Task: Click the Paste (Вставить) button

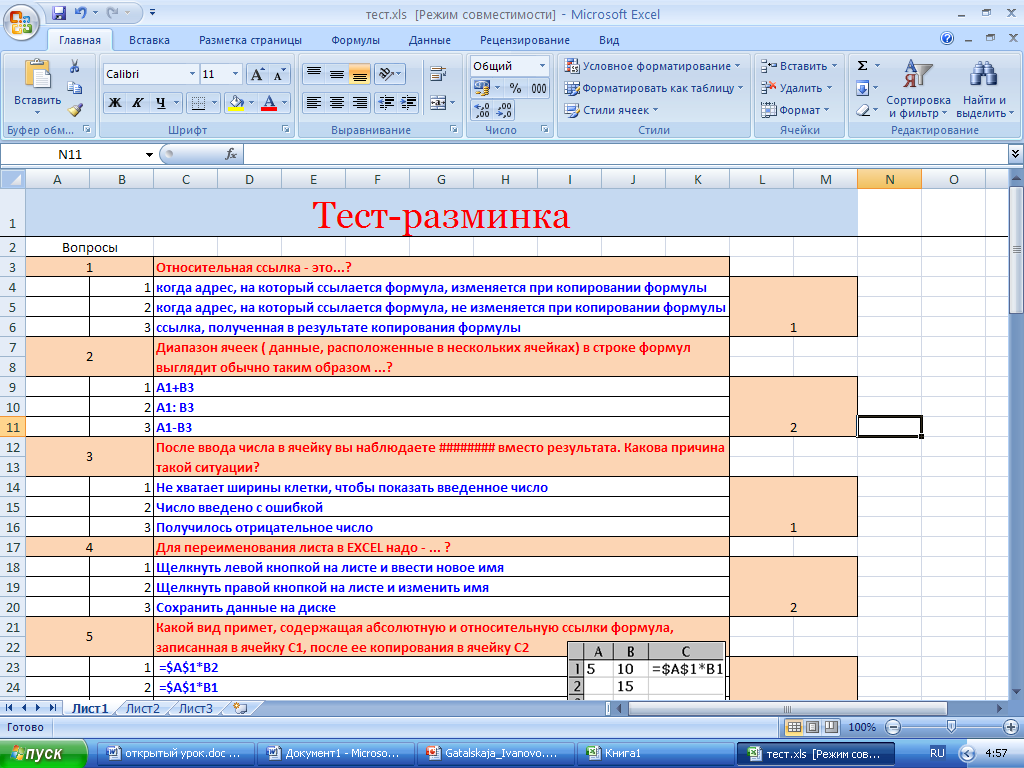Action: point(37,86)
